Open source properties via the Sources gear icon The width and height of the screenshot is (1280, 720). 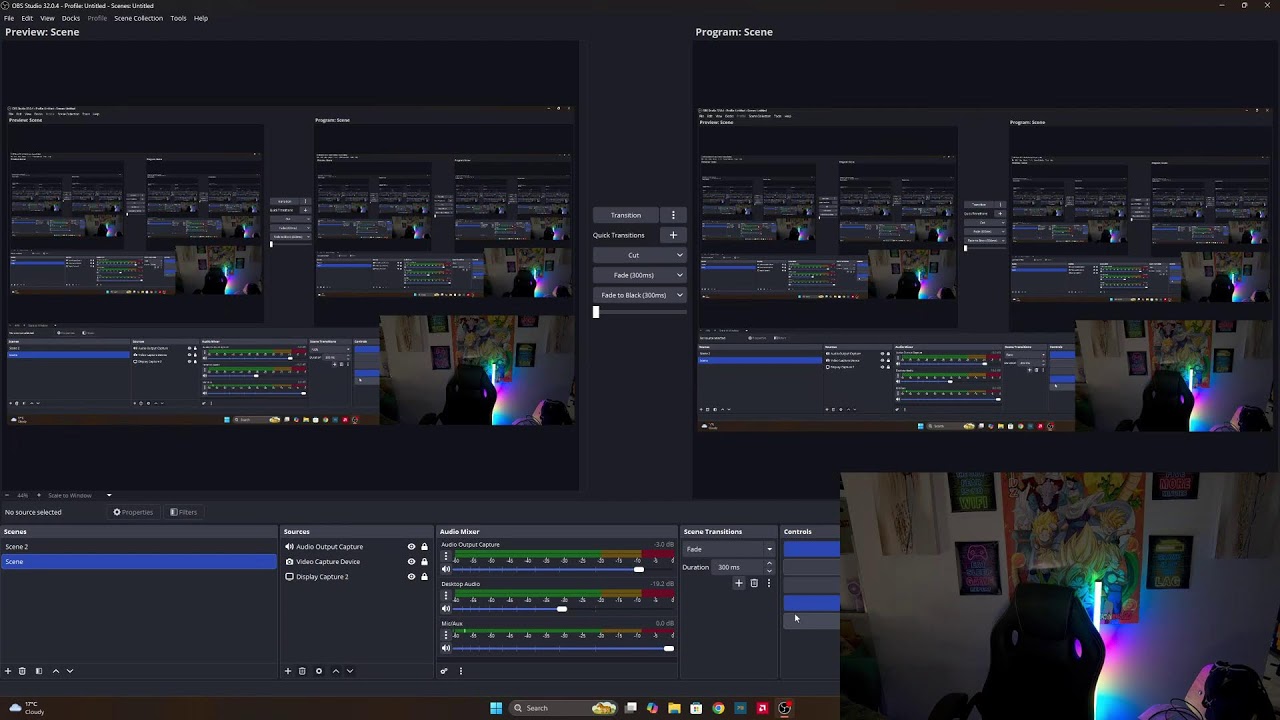pos(319,671)
